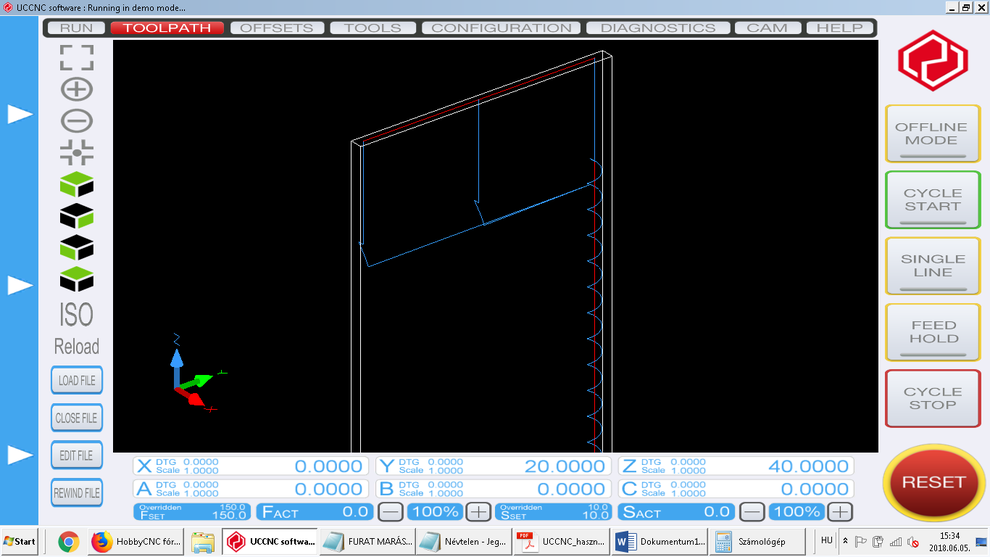Increase feed override with plus button beside Fact

click(x=479, y=512)
